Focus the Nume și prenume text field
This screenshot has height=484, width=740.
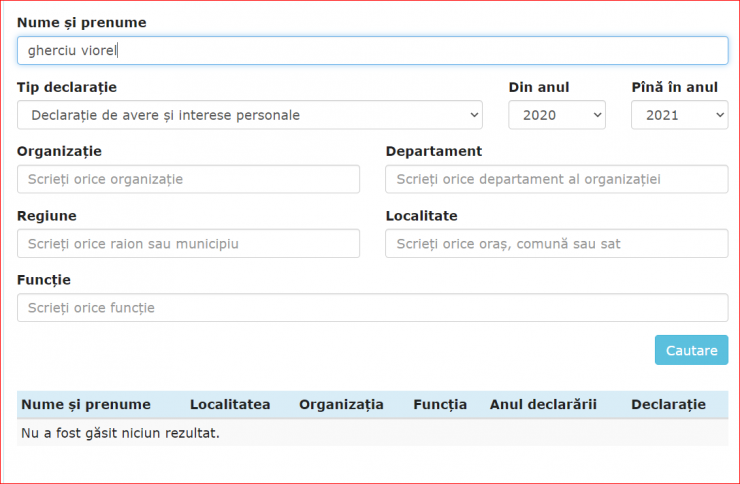pyautogui.click(x=373, y=50)
